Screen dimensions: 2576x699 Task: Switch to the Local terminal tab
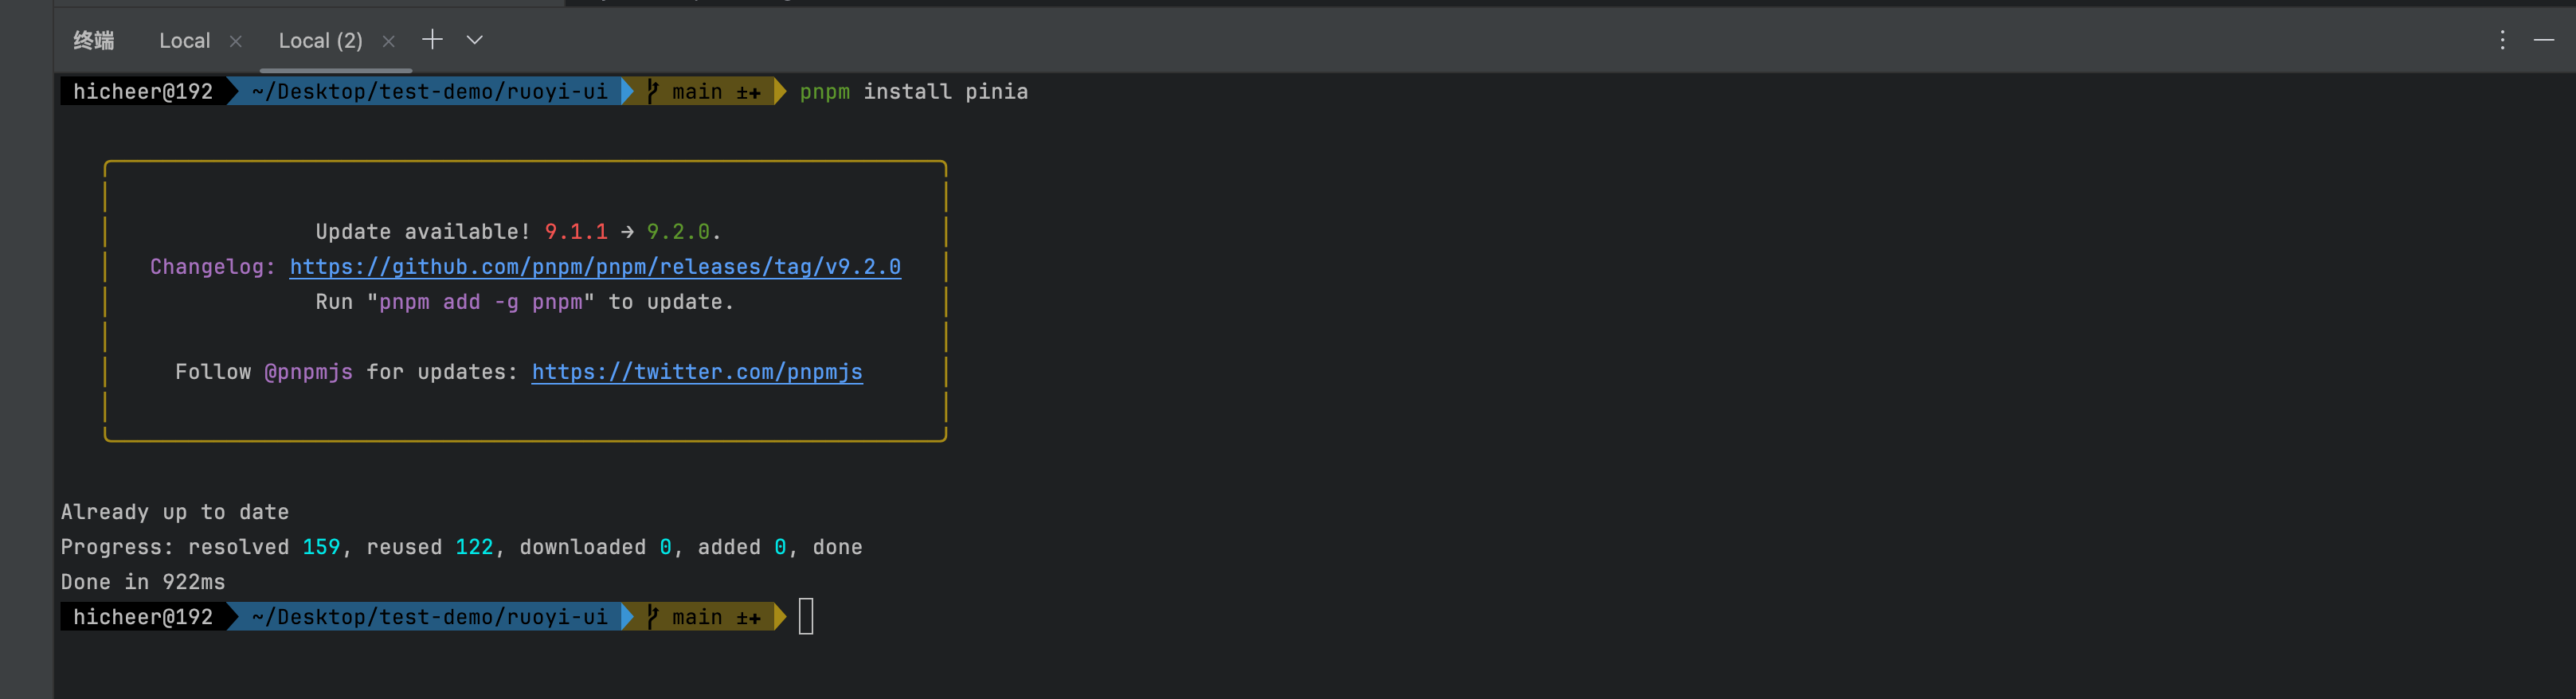(x=185, y=41)
